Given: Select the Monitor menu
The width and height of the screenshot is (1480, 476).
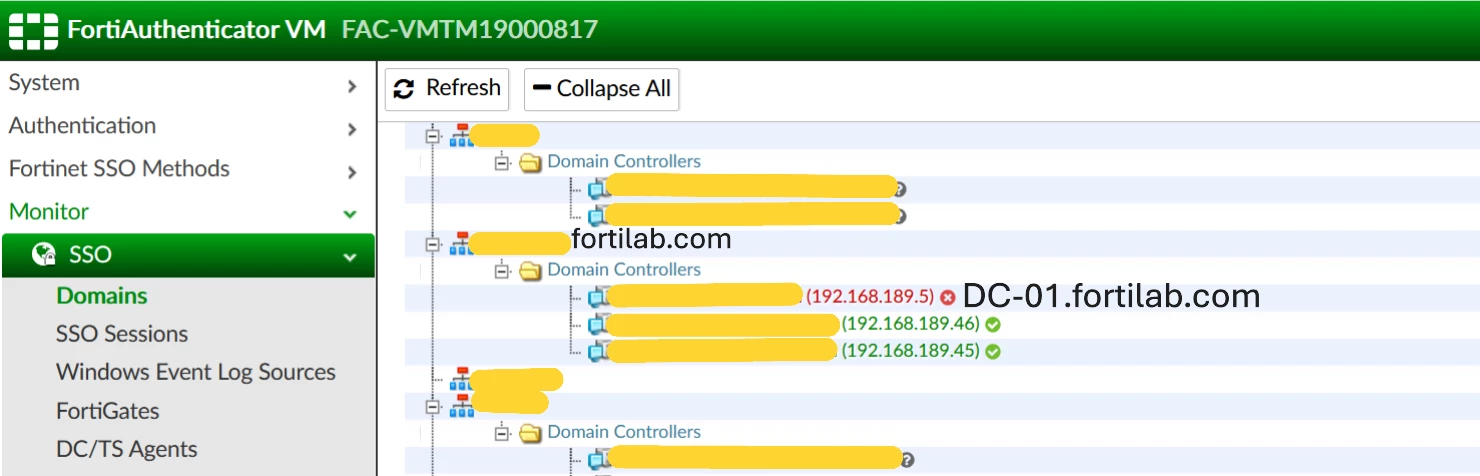Looking at the screenshot, I should tap(49, 212).
